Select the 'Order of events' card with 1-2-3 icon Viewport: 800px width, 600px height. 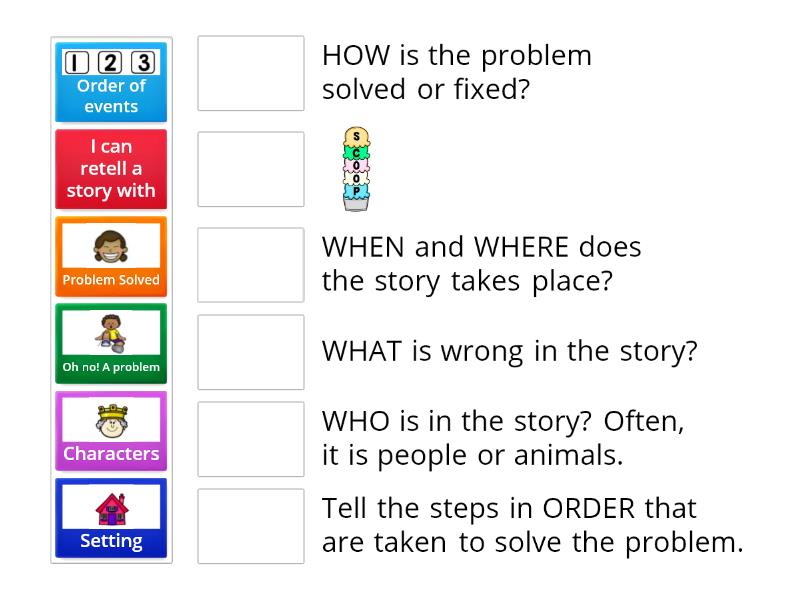[111, 83]
